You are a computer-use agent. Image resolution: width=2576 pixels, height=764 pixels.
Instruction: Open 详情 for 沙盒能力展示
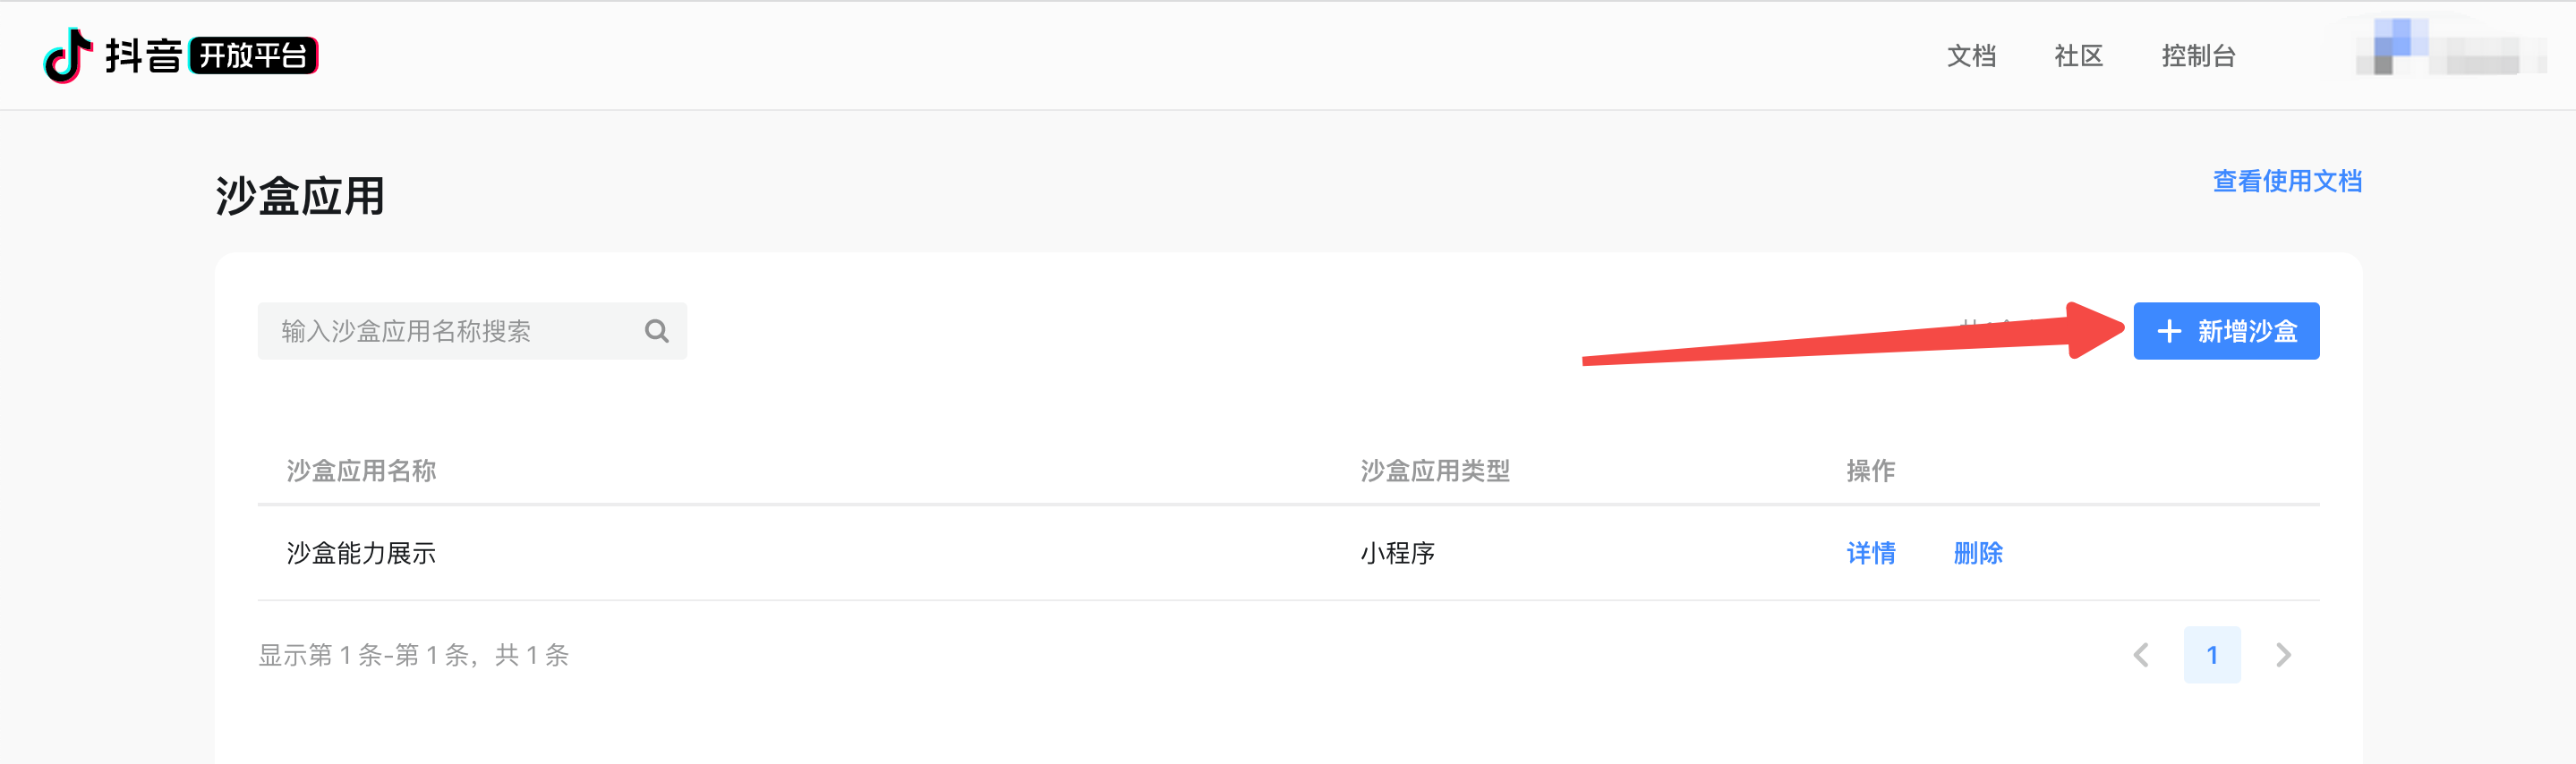coord(1870,553)
